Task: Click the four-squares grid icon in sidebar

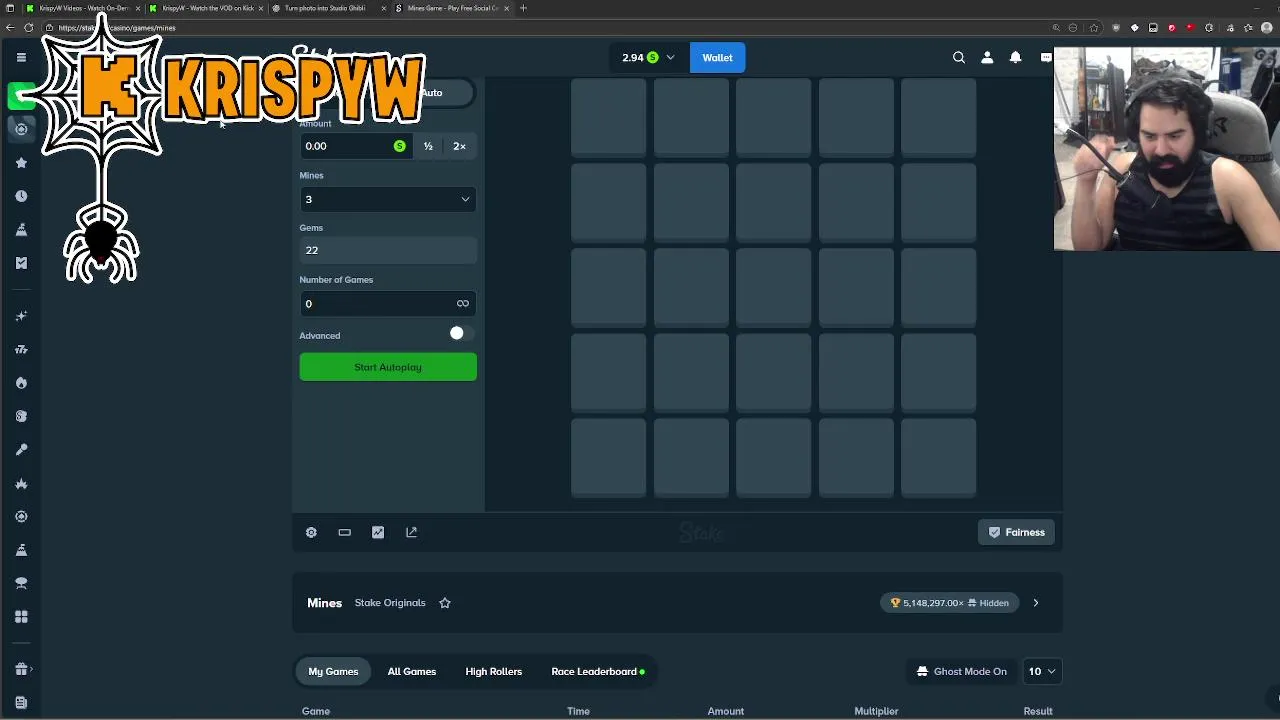Action: 21,617
